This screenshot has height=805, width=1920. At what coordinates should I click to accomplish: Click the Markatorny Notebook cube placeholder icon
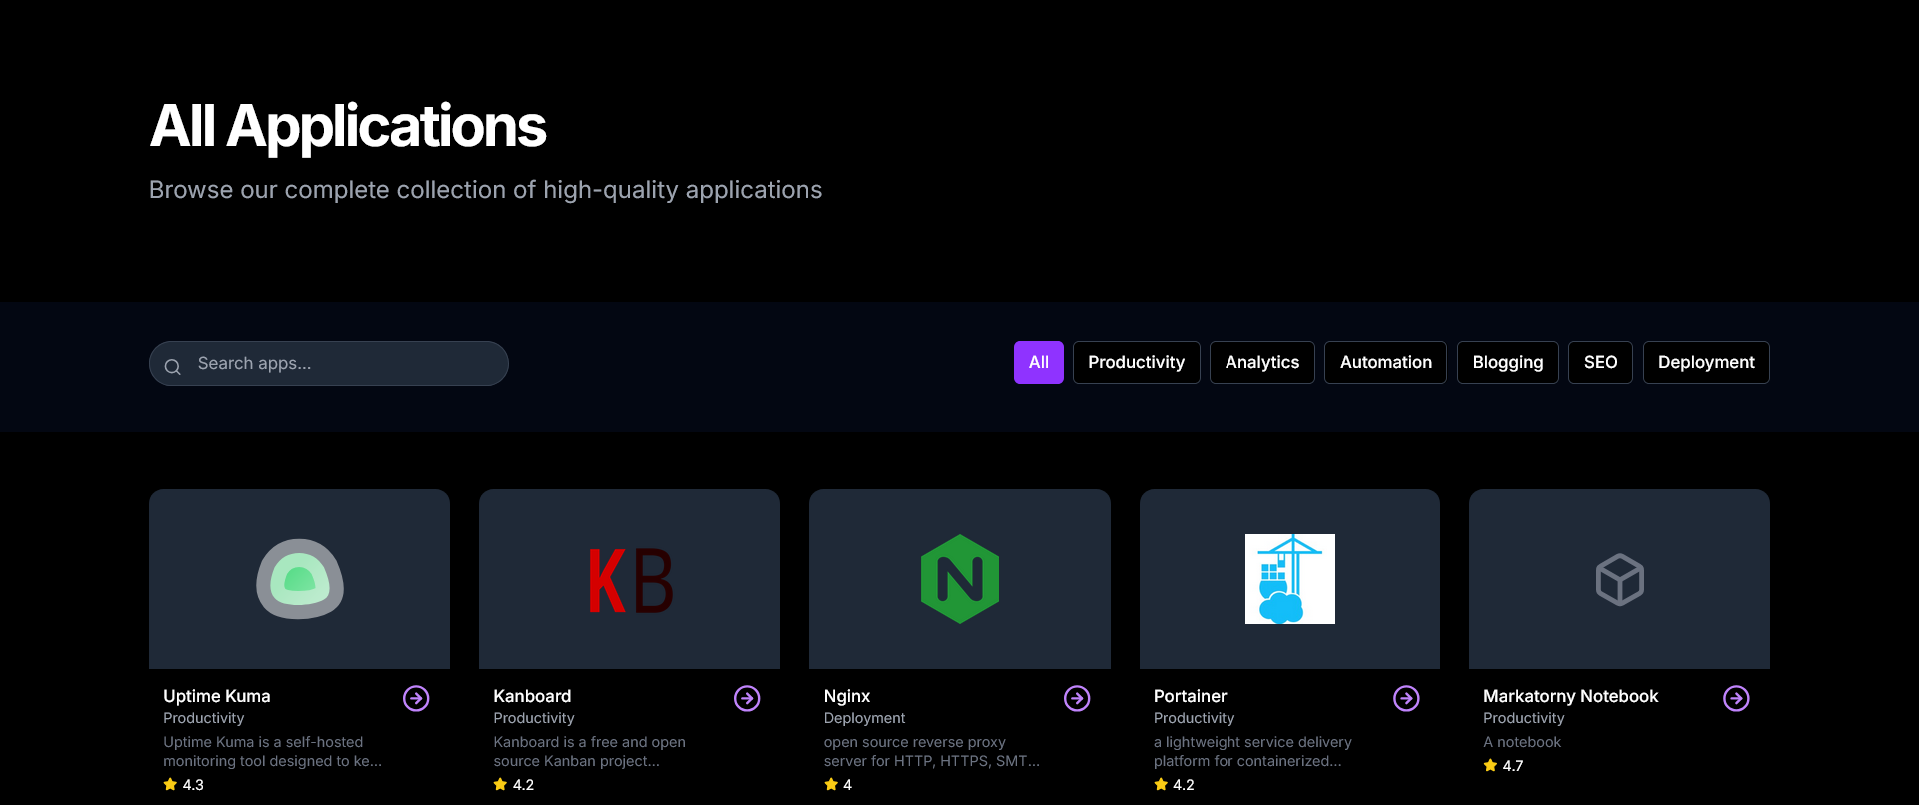click(x=1620, y=579)
